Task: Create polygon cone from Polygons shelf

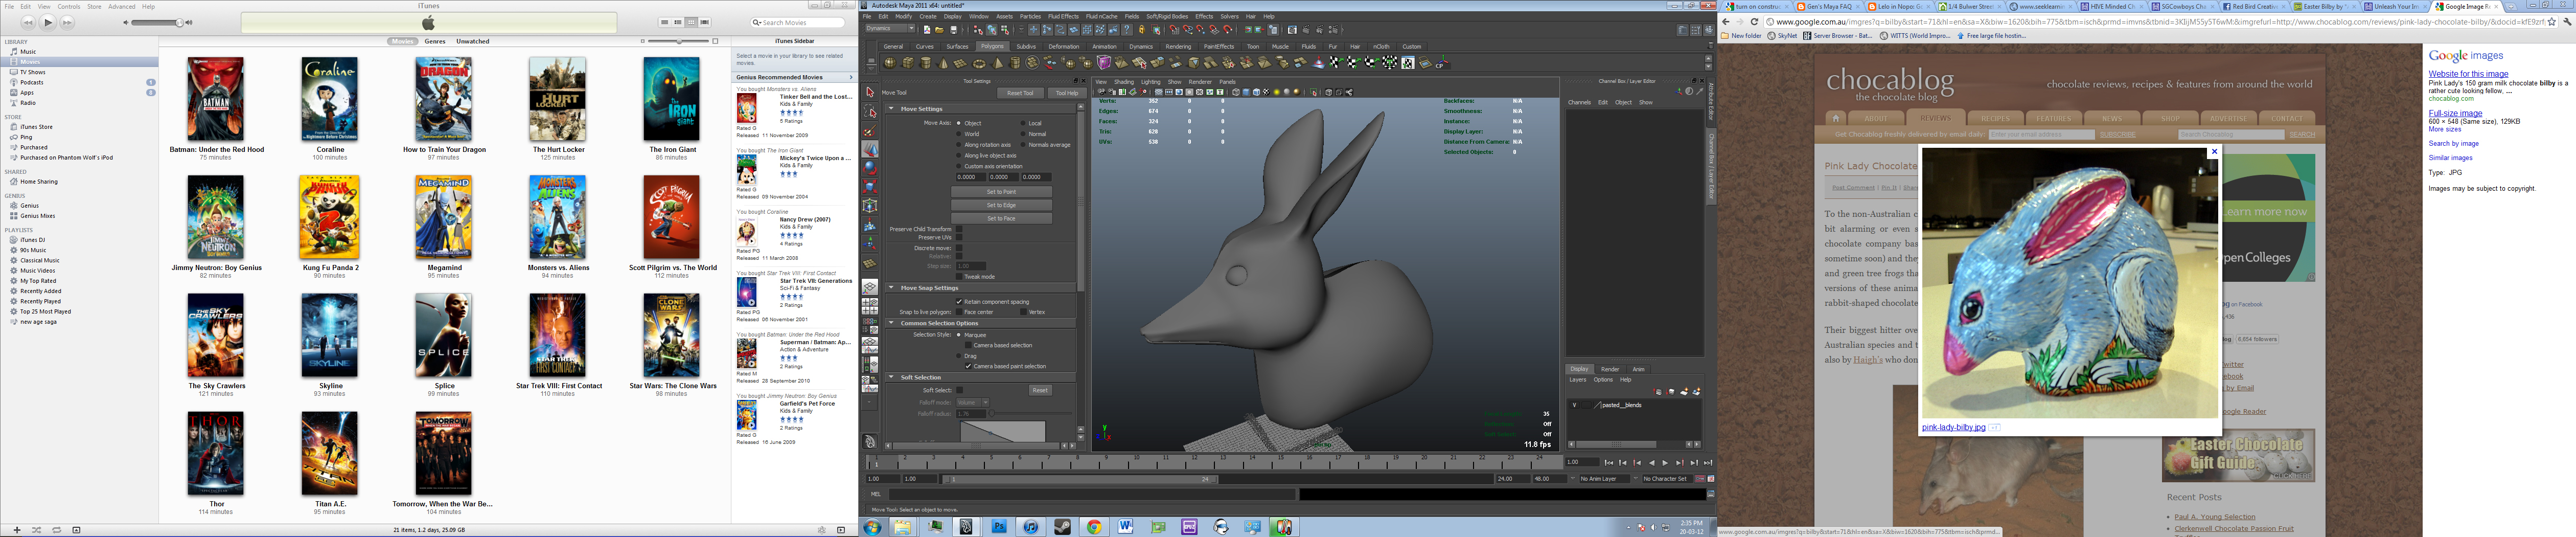Action: 943,63
